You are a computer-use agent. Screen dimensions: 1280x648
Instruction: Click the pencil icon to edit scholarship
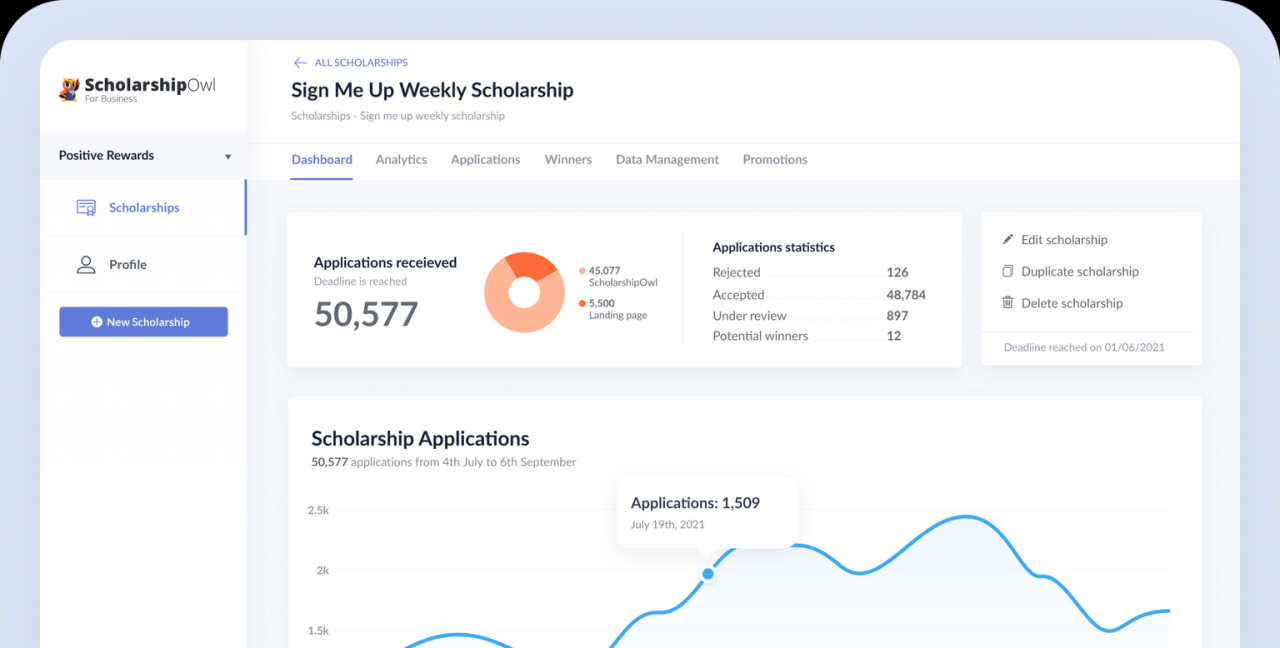(1008, 239)
